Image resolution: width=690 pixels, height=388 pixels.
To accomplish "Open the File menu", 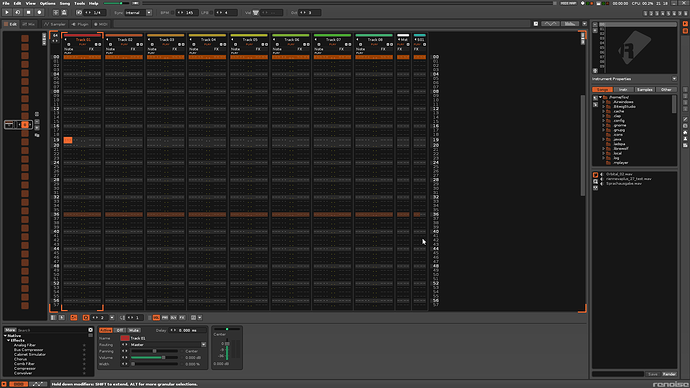I will (6, 3).
